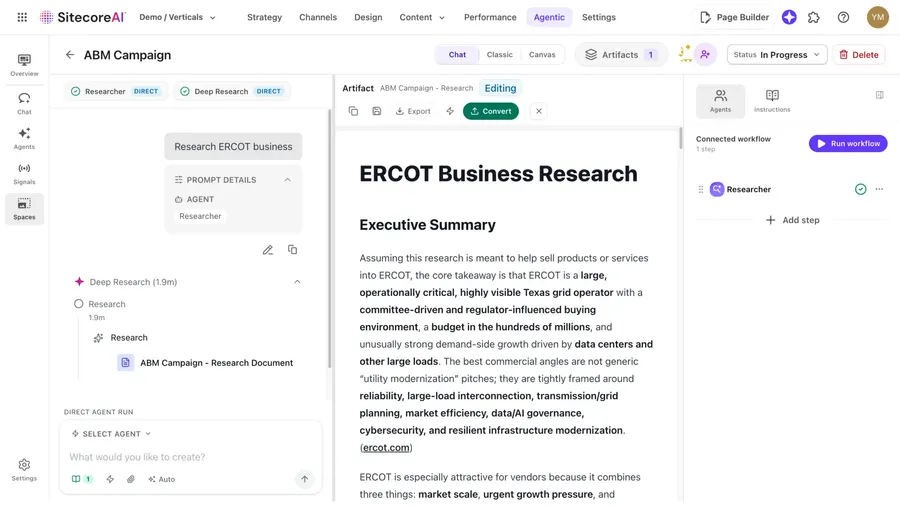Toggle the Researcher DIRECT chip
This screenshot has height=506, width=900.
click(116, 91)
